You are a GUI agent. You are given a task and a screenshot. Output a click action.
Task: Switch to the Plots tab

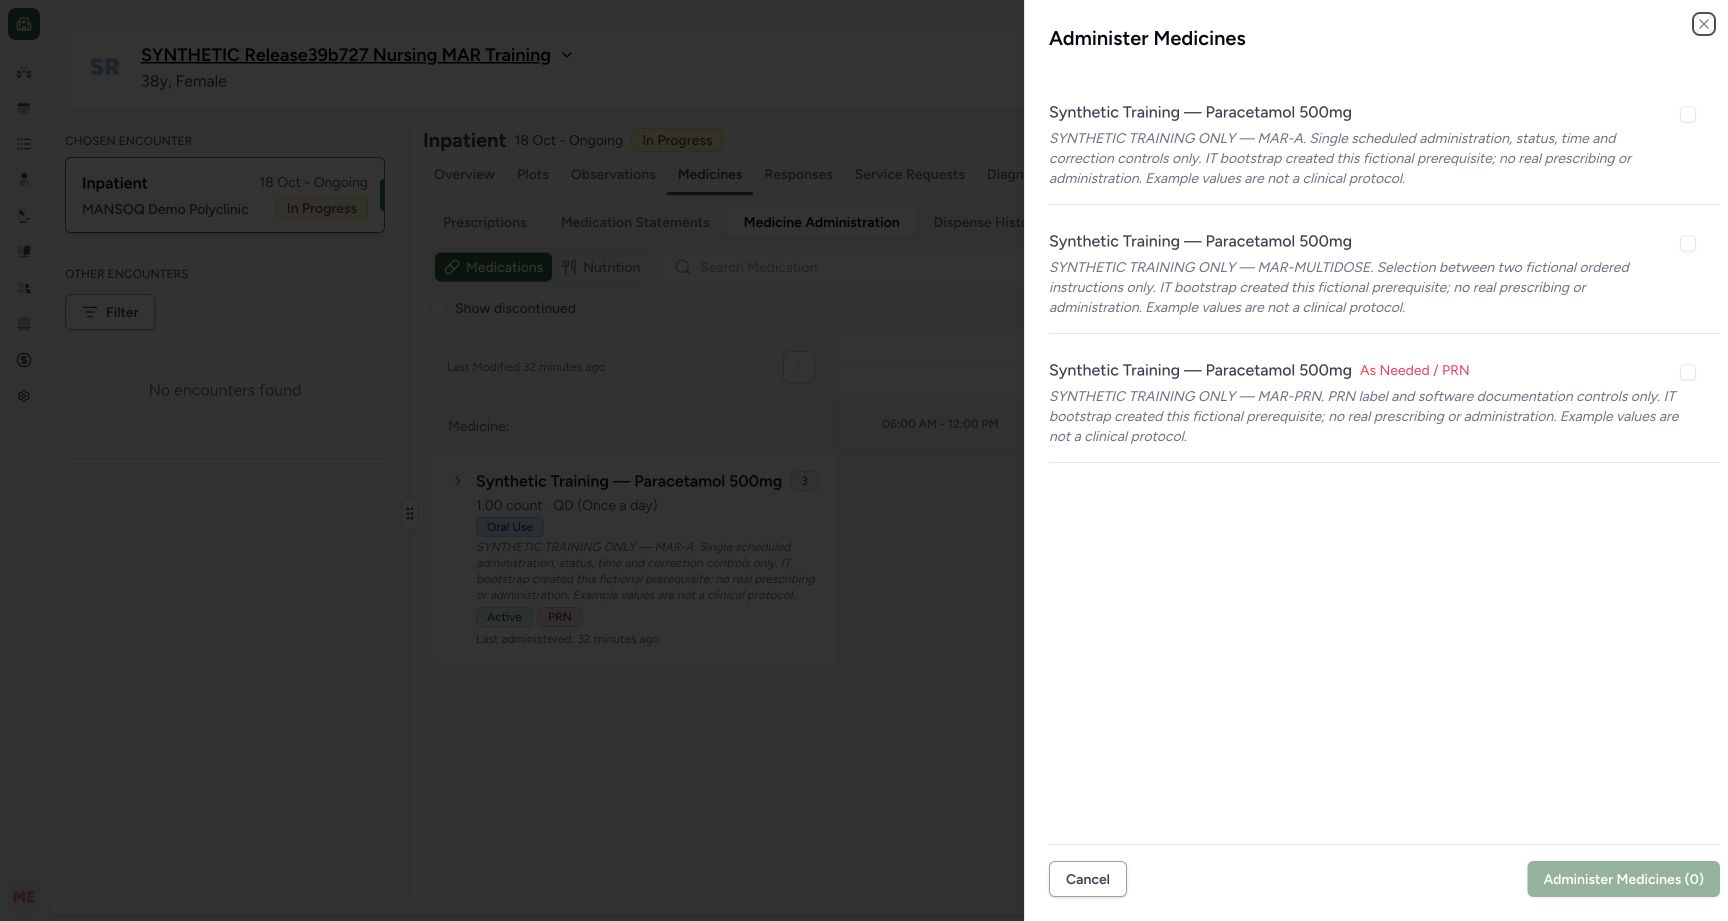(x=533, y=174)
